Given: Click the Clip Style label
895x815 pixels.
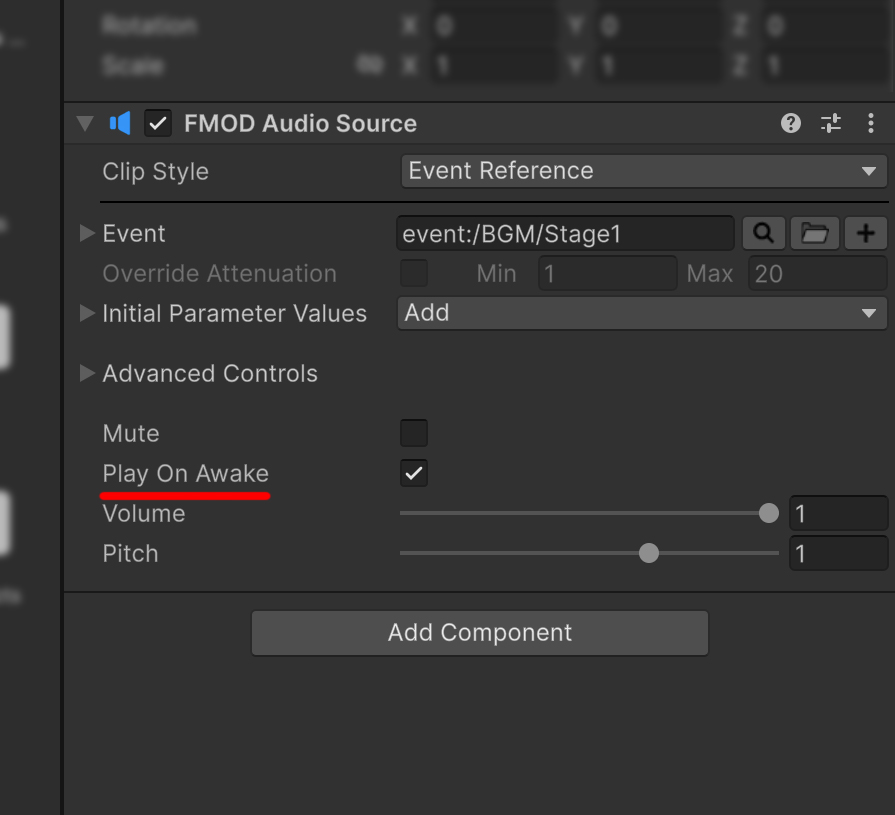Looking at the screenshot, I should [x=155, y=171].
